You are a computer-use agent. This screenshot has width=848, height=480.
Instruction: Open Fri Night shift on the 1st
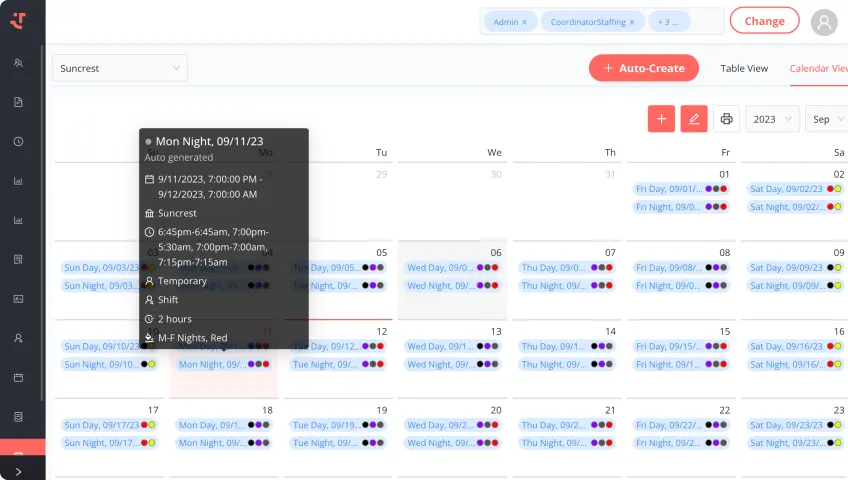[x=681, y=206]
